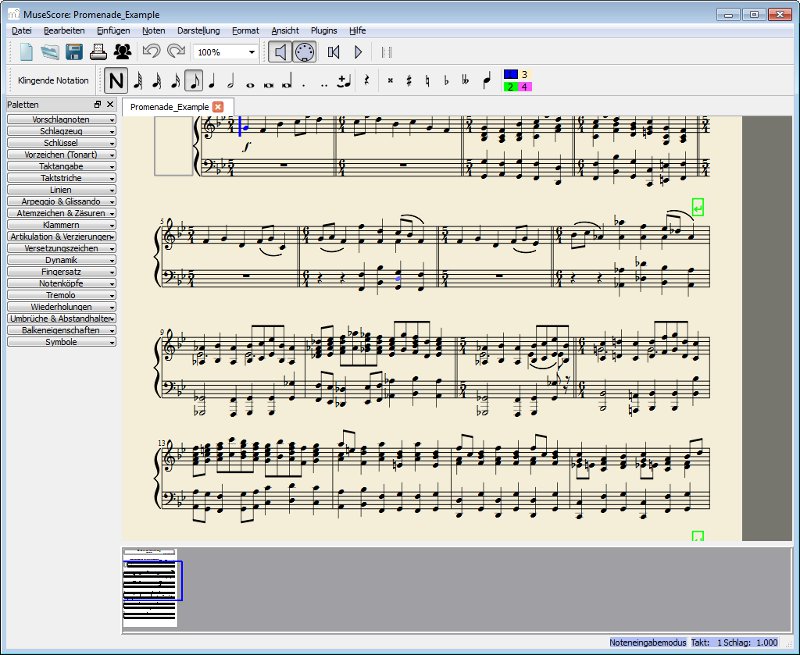Click the Klingende Notation button
This screenshot has width=800, height=655.
(53, 81)
